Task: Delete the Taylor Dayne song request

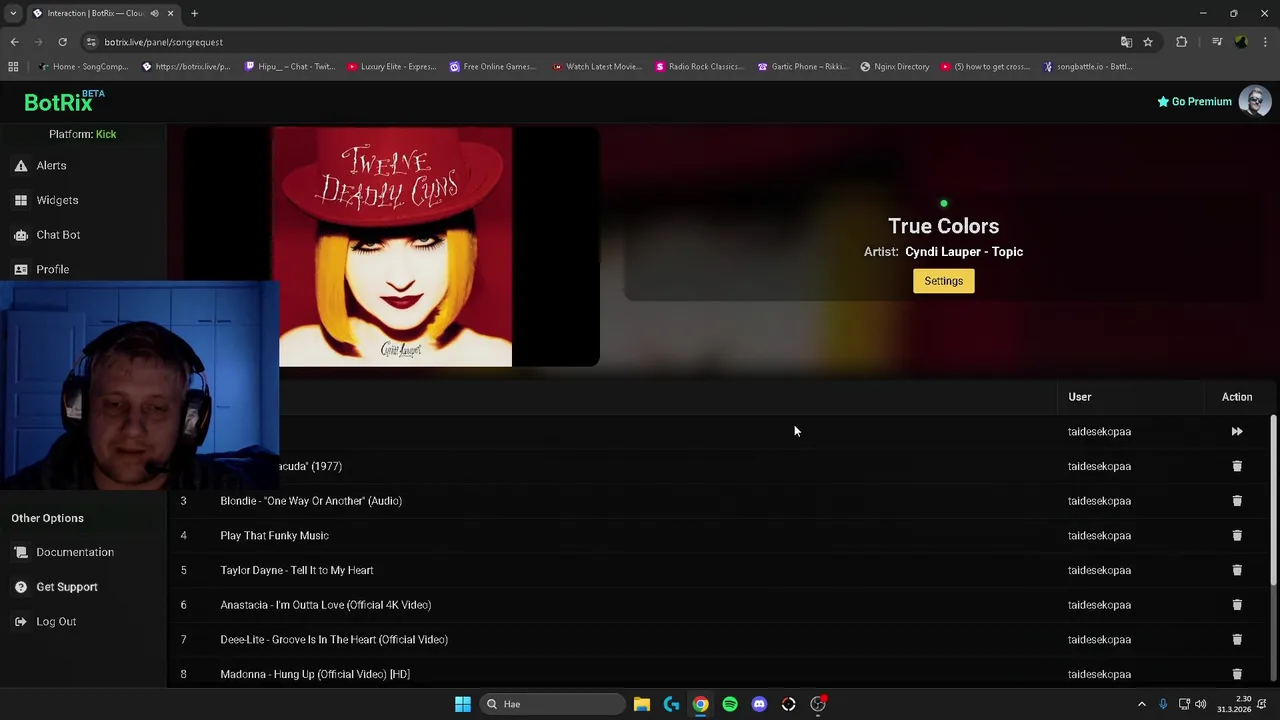Action: pos(1237,570)
